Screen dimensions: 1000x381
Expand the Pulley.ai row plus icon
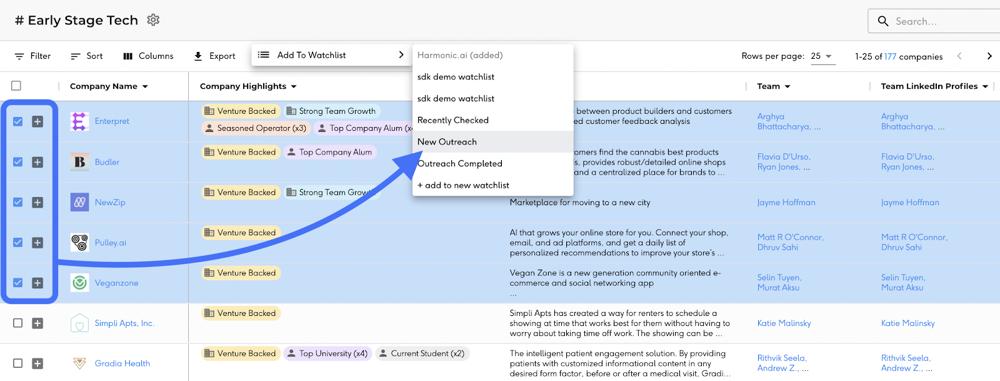[38, 243]
